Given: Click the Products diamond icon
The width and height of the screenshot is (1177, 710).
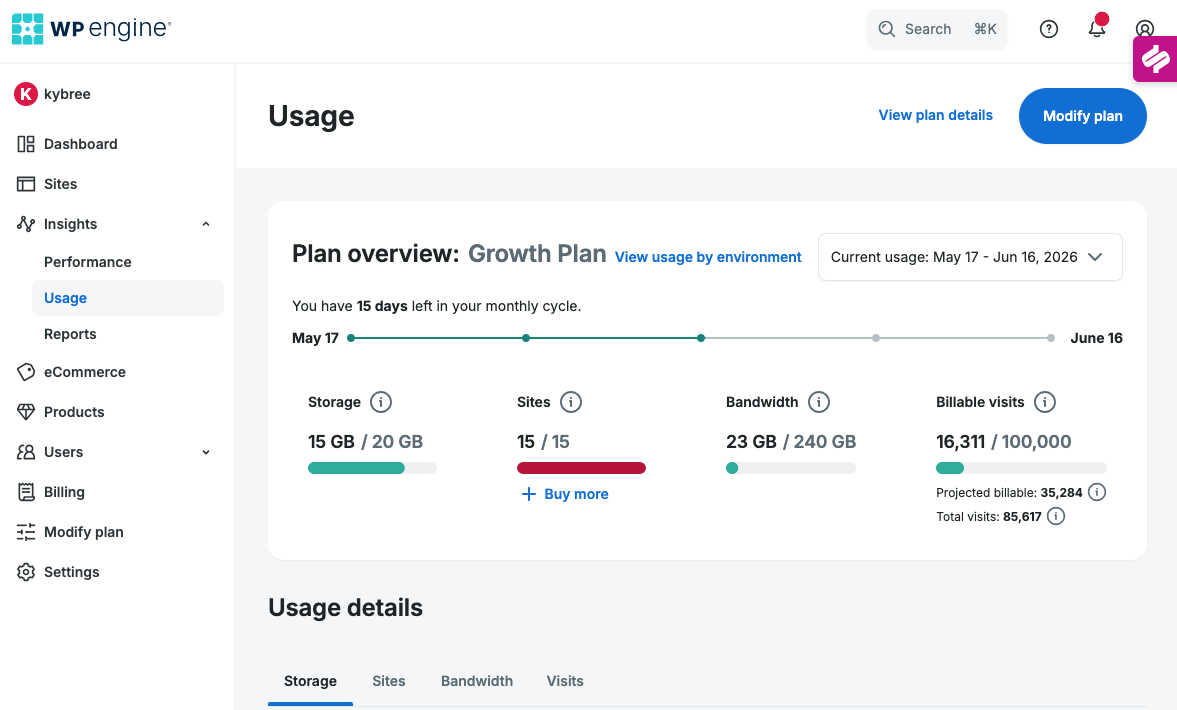Looking at the screenshot, I should tap(26, 412).
